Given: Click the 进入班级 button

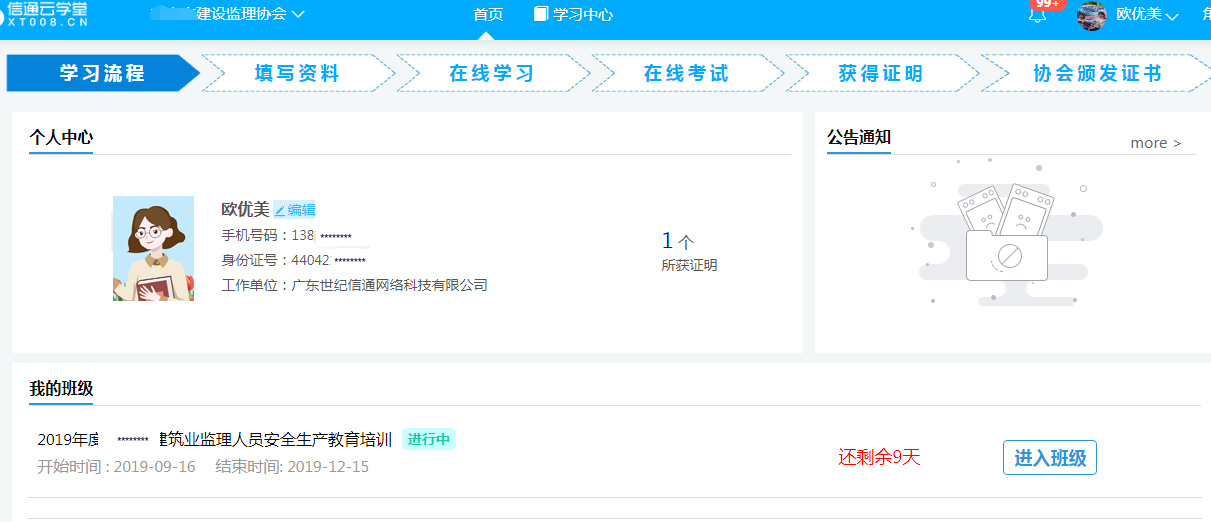Looking at the screenshot, I should 1050,458.
